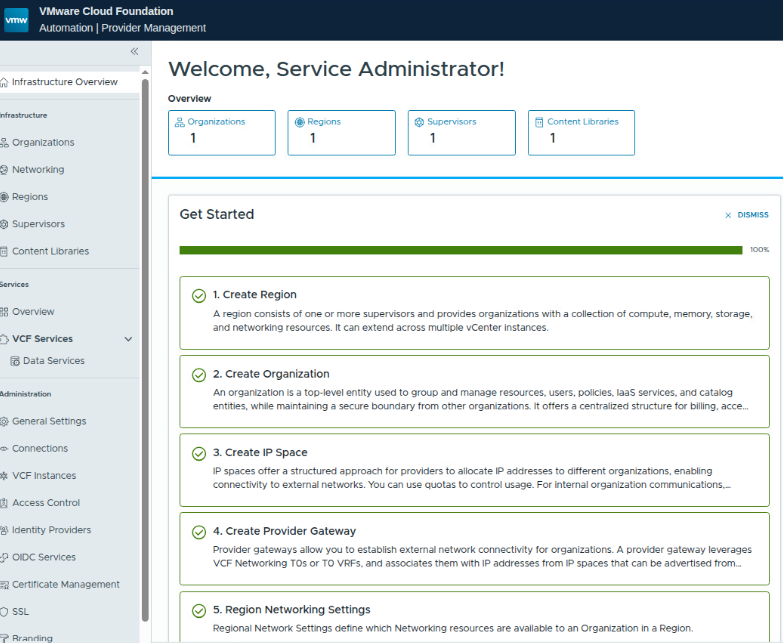Click the Networking sidebar icon
The height and width of the screenshot is (643, 783).
tap(4, 170)
